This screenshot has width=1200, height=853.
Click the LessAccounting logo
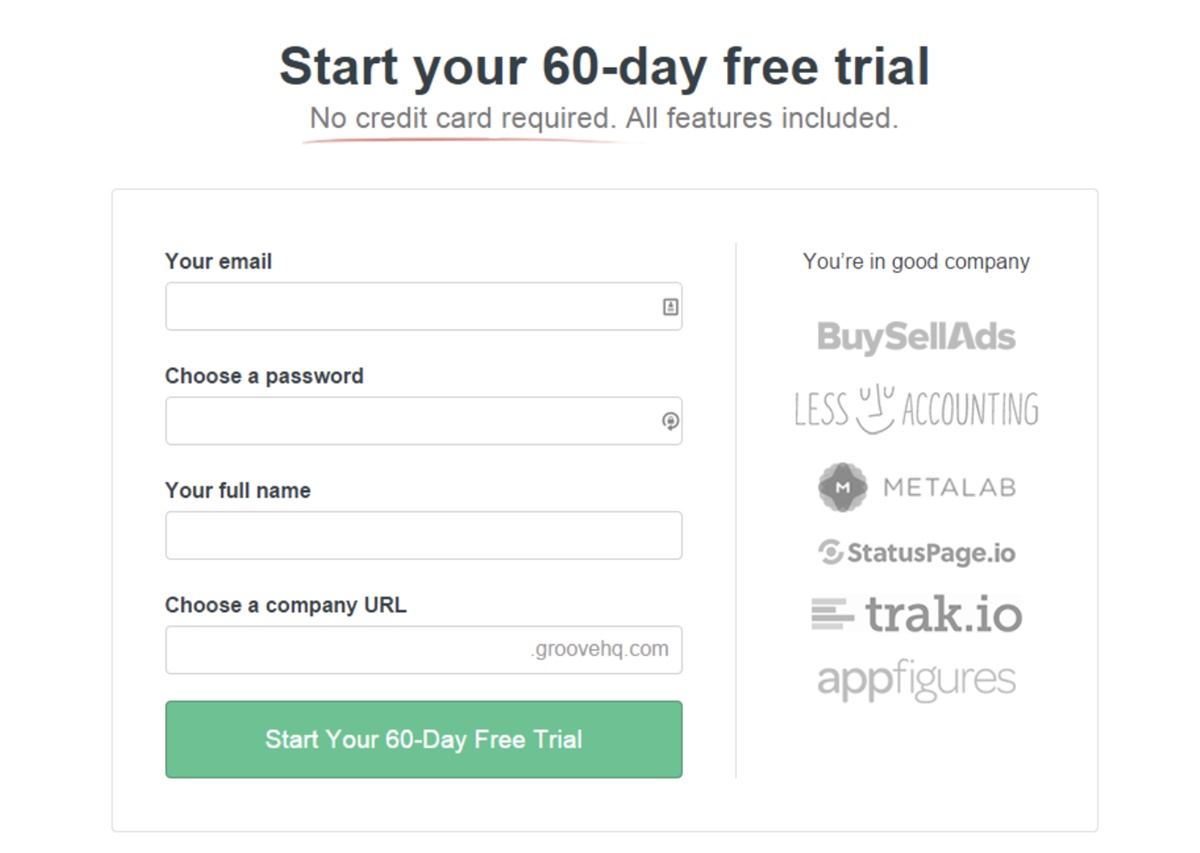(916, 408)
